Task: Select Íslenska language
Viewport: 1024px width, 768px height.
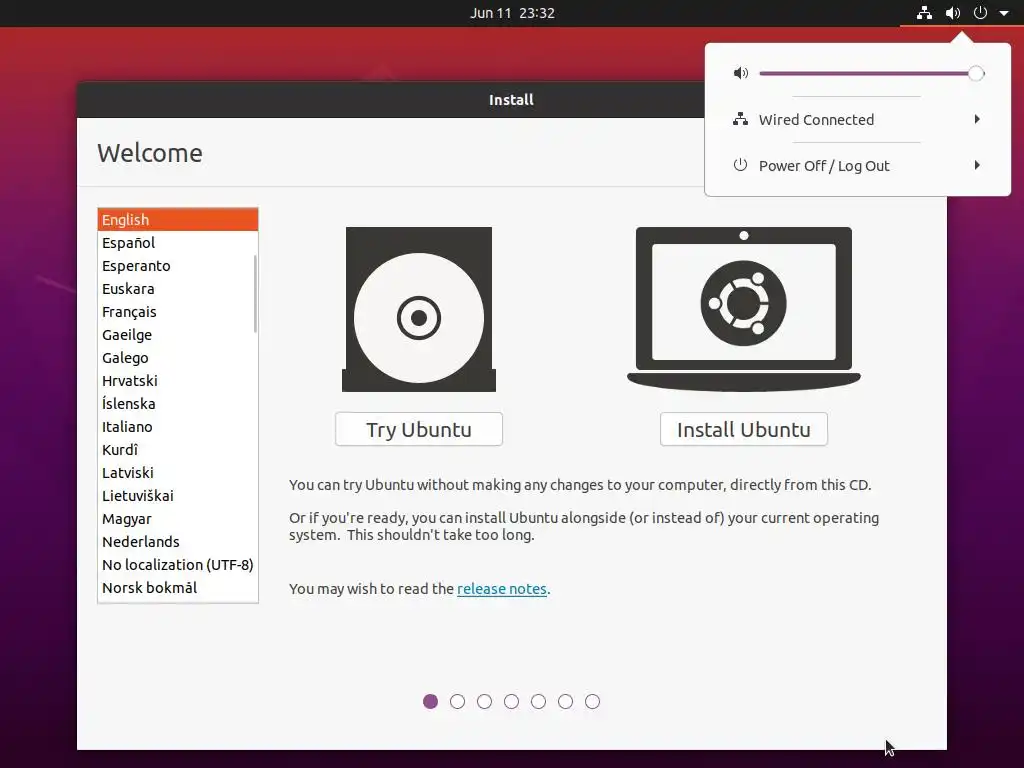Action: [x=176, y=404]
